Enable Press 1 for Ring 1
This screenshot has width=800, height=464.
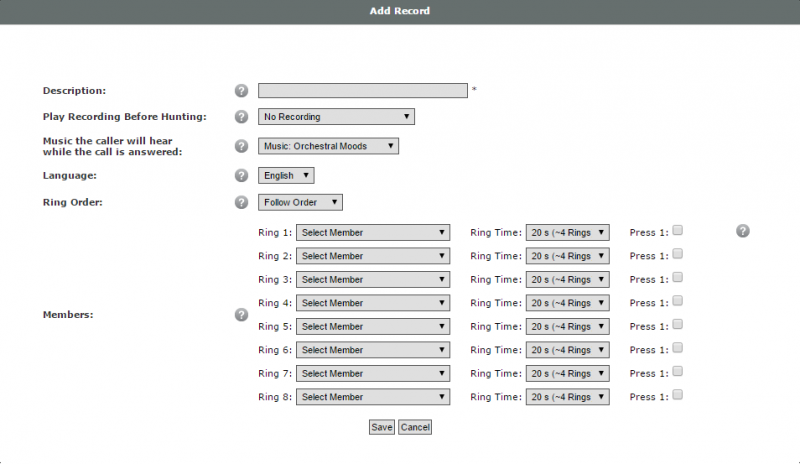[x=678, y=231]
